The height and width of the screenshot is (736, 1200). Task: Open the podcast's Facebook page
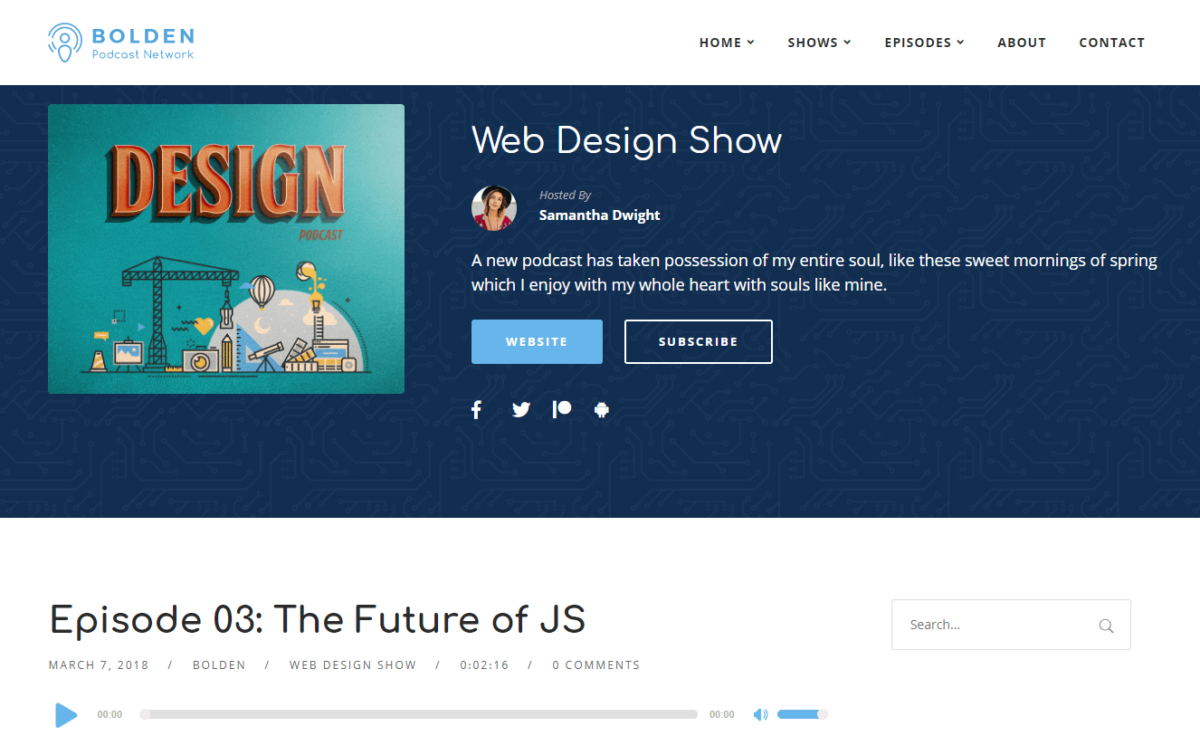[476, 409]
